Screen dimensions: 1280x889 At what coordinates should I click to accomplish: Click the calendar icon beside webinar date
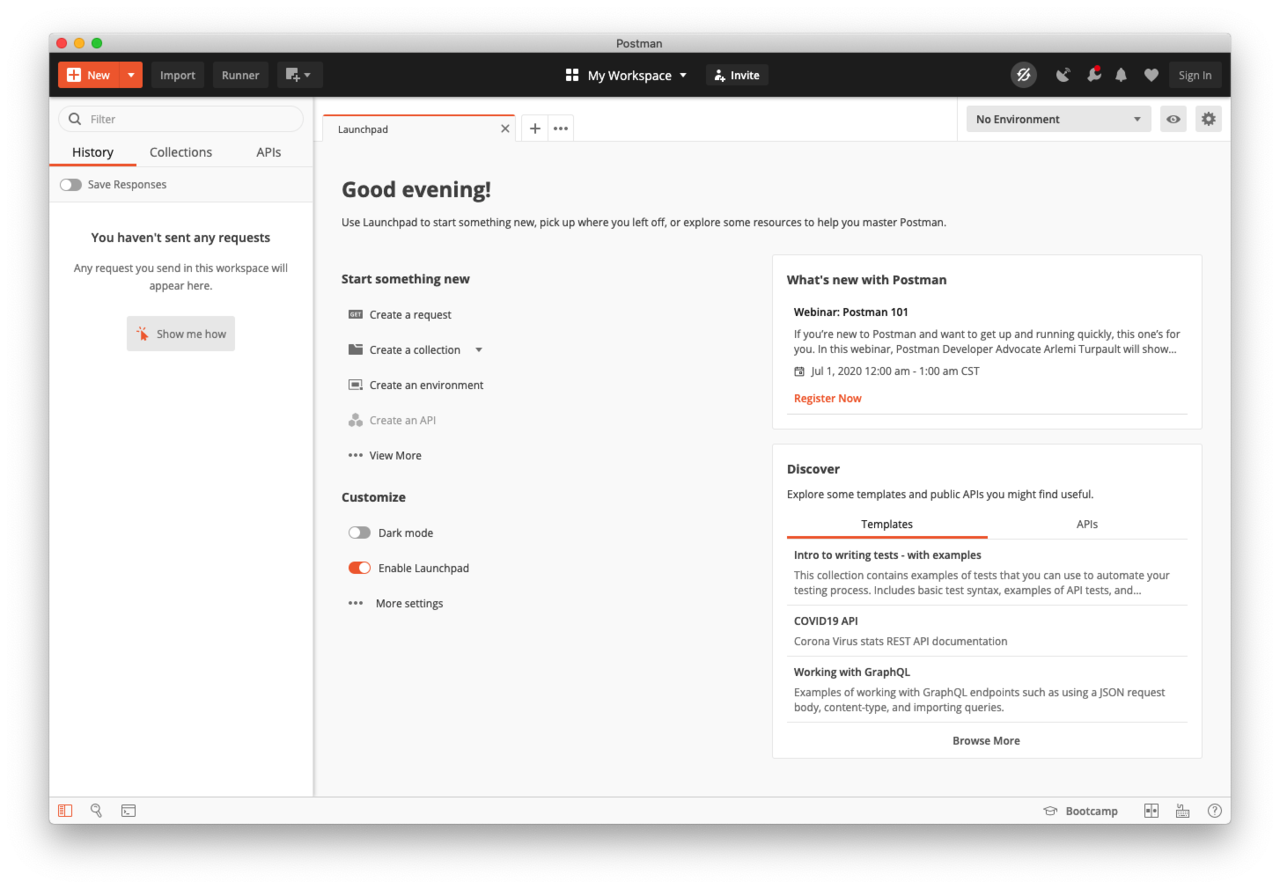tap(799, 371)
